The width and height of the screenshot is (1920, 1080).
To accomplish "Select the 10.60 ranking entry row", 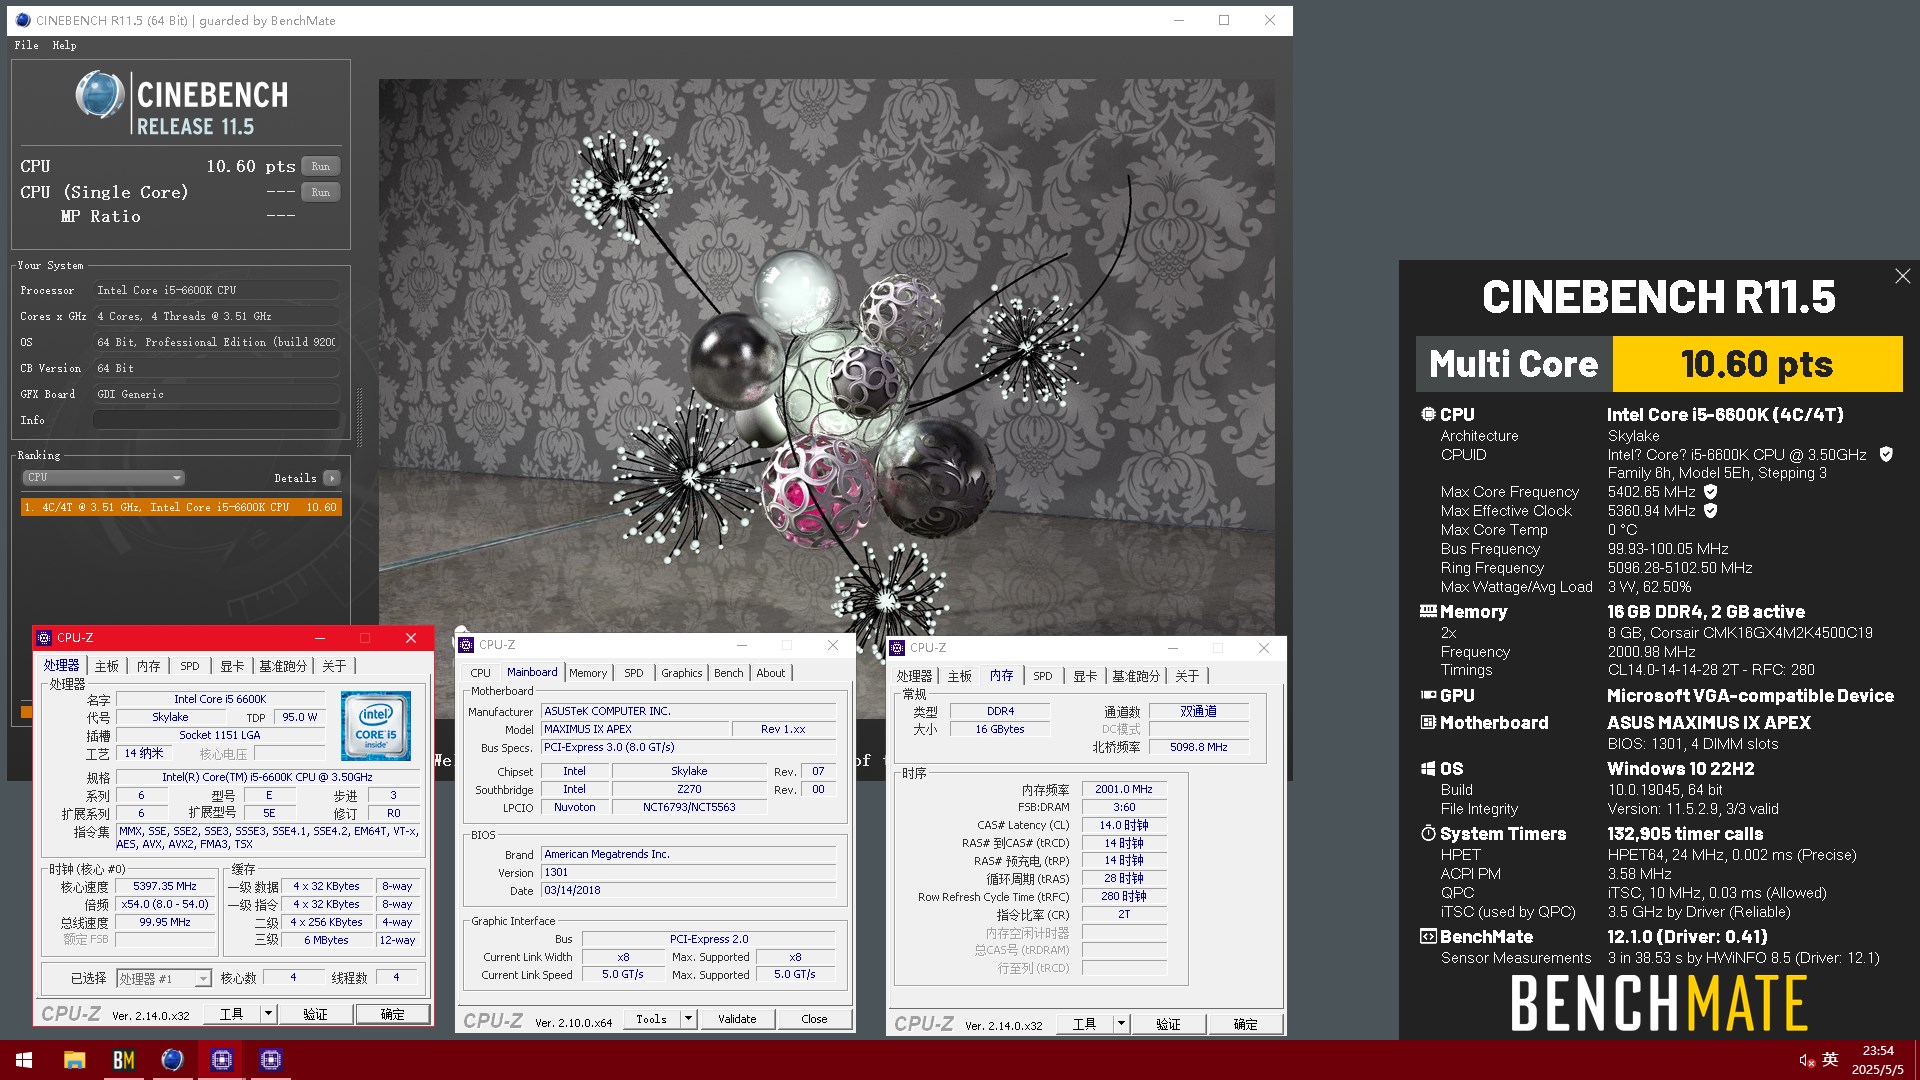I will (x=181, y=507).
